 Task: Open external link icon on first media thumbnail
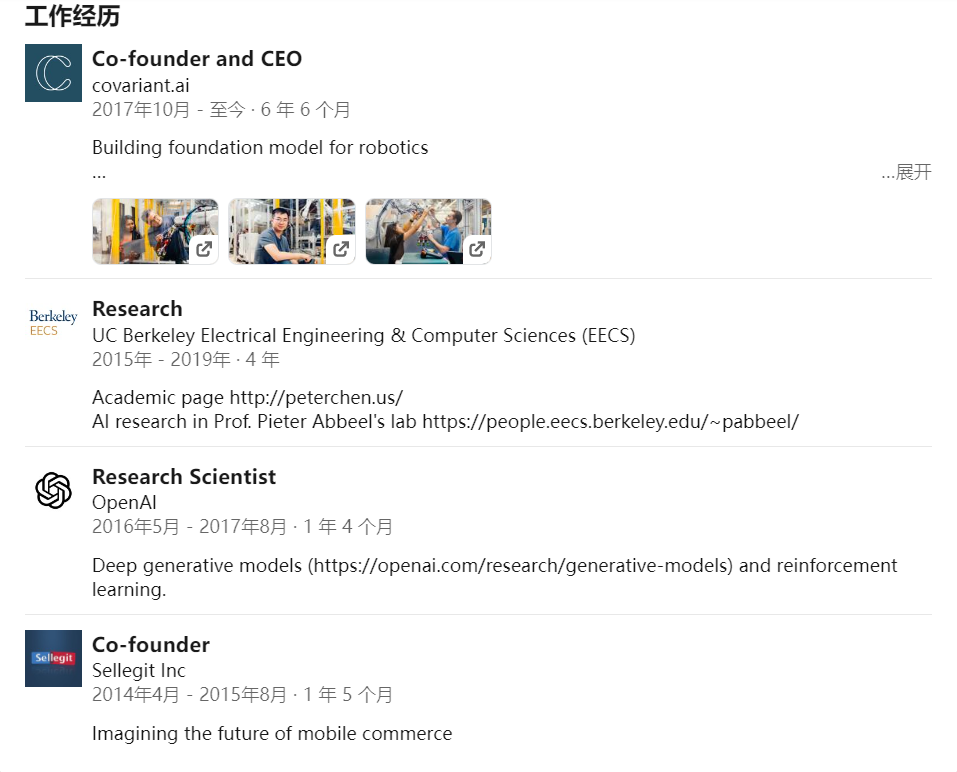tap(204, 249)
